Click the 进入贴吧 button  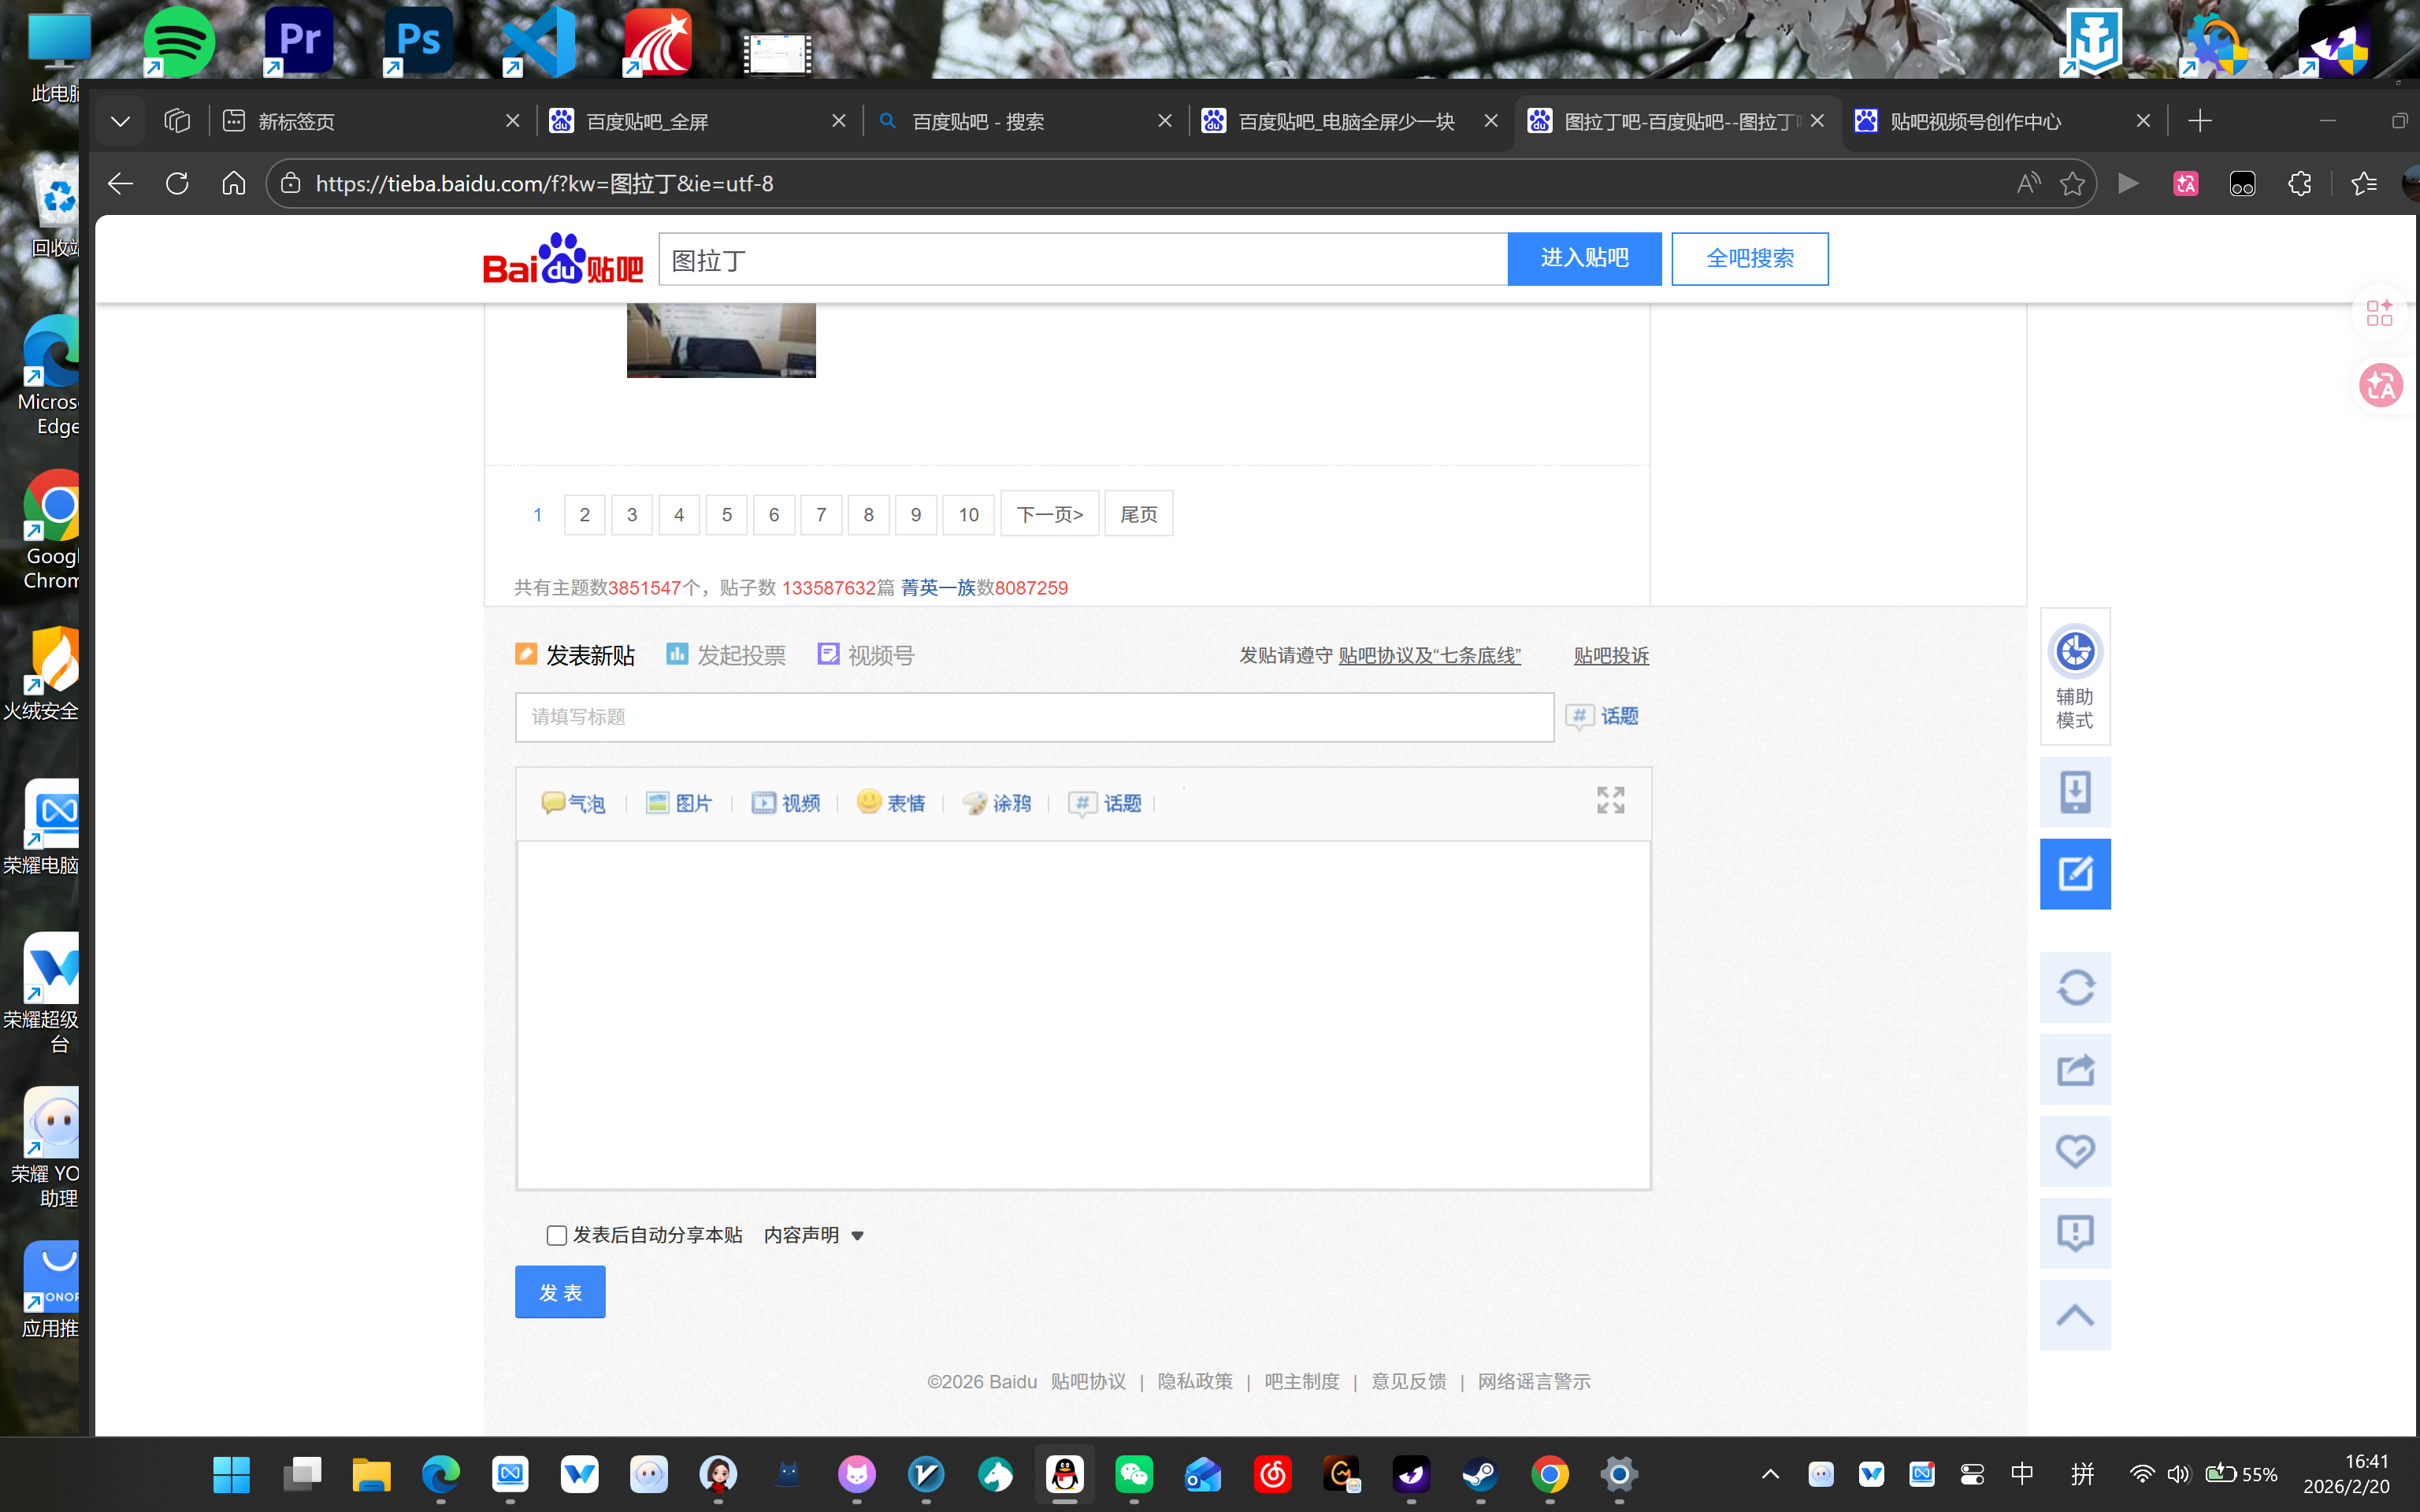pos(1584,259)
